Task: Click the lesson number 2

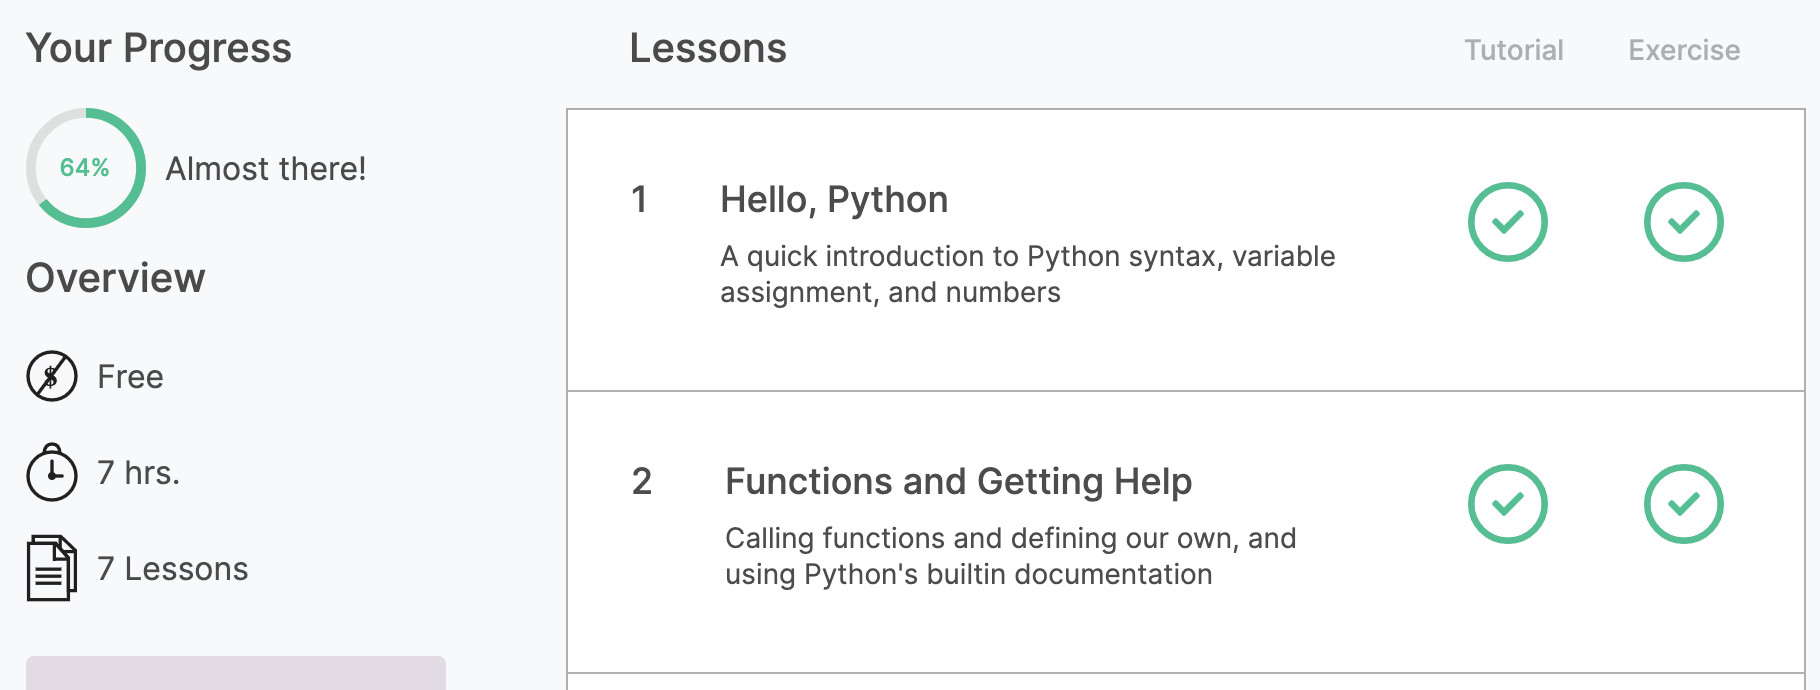Action: click(x=642, y=482)
